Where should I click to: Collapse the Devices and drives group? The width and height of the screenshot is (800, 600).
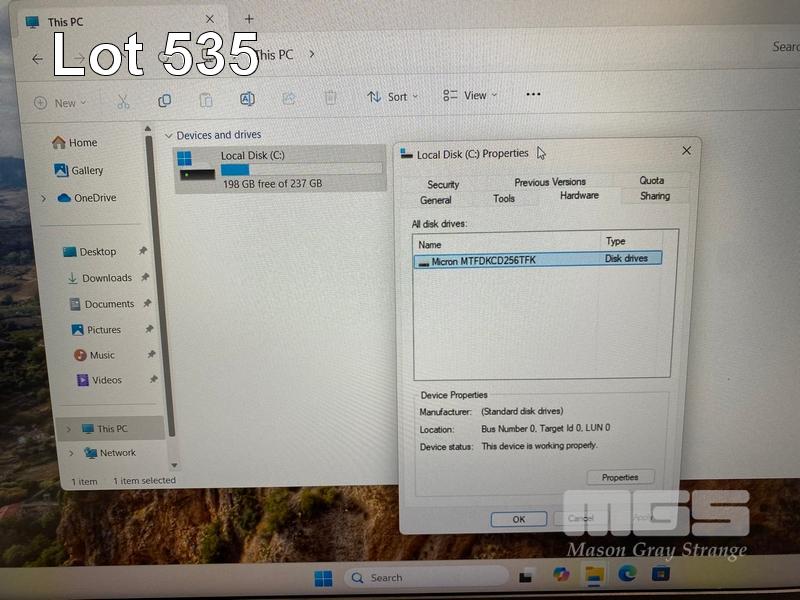(x=168, y=135)
